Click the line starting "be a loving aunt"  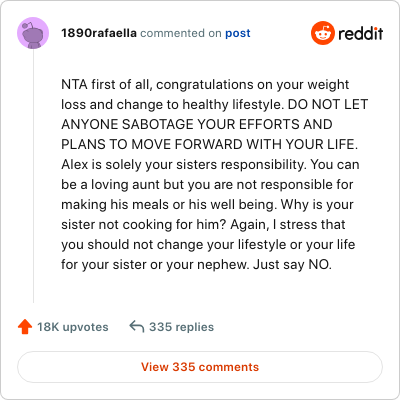207,185
